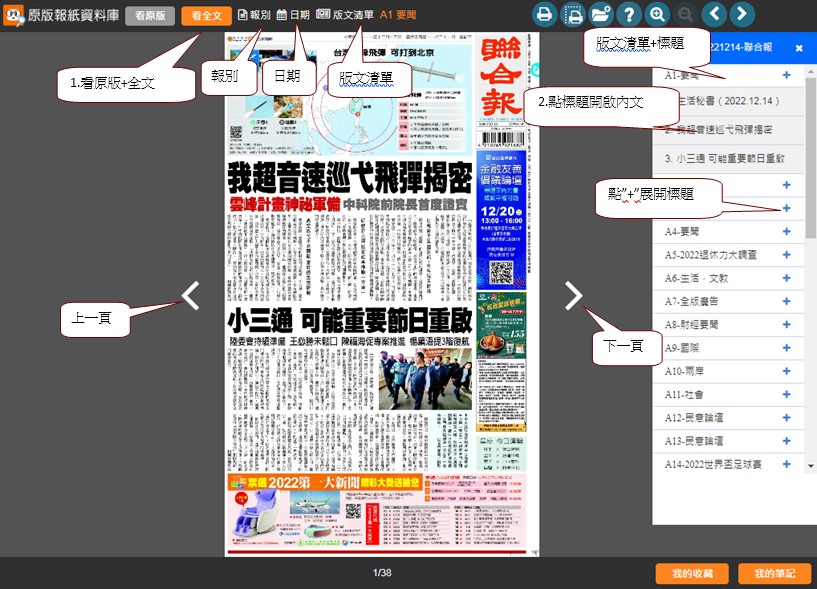817x589 pixels.
Task: Click the plus beside A14-2022世界盃足球賽
Action: tap(786, 464)
